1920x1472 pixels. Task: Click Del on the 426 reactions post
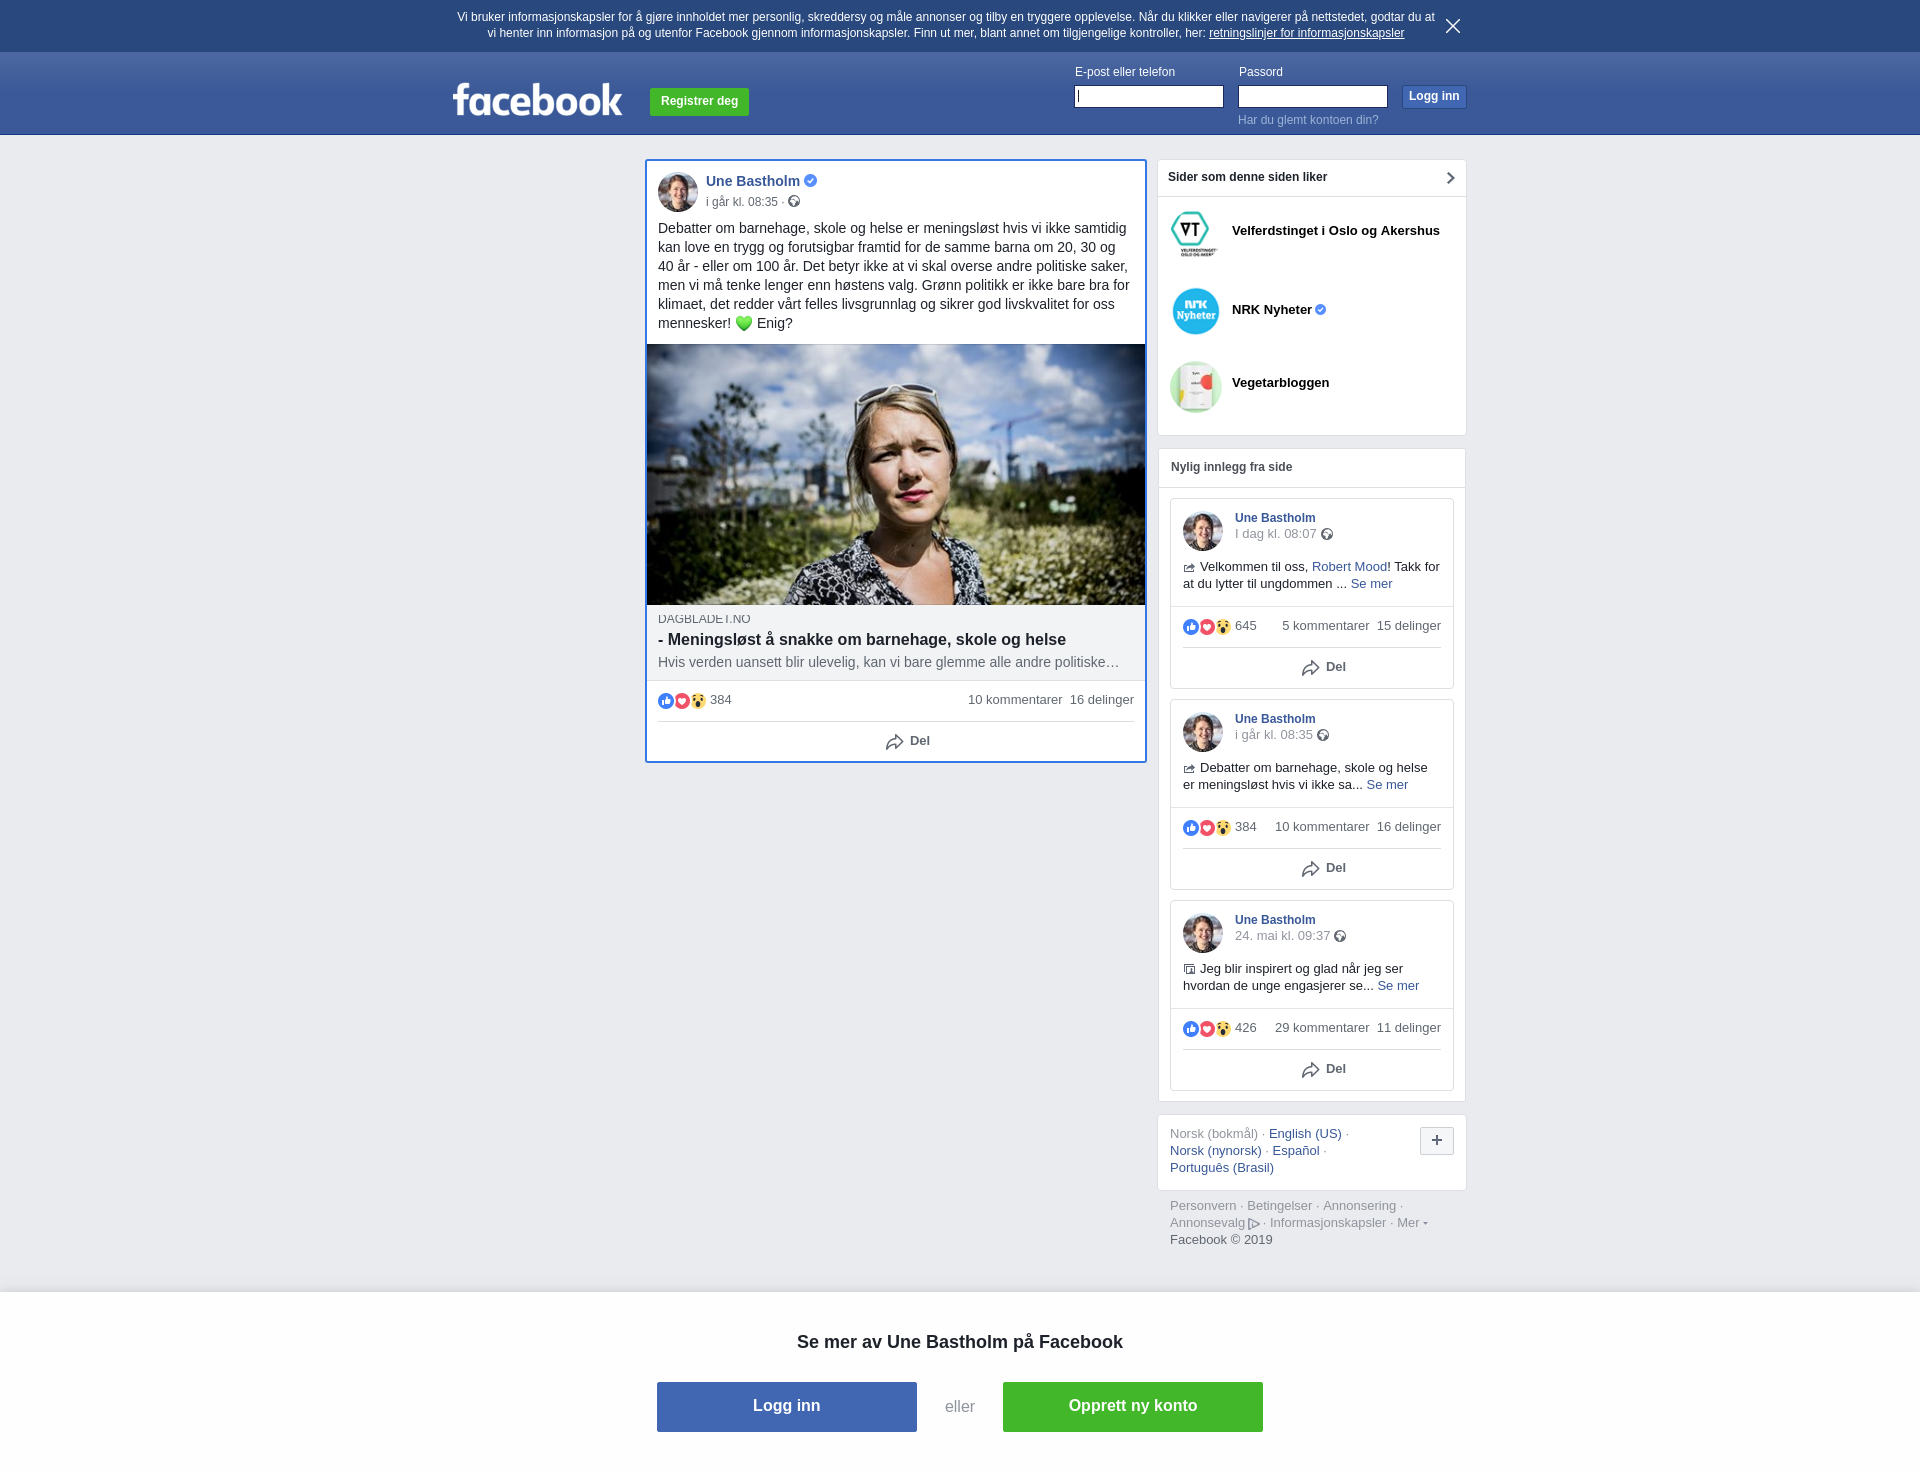click(1324, 1070)
